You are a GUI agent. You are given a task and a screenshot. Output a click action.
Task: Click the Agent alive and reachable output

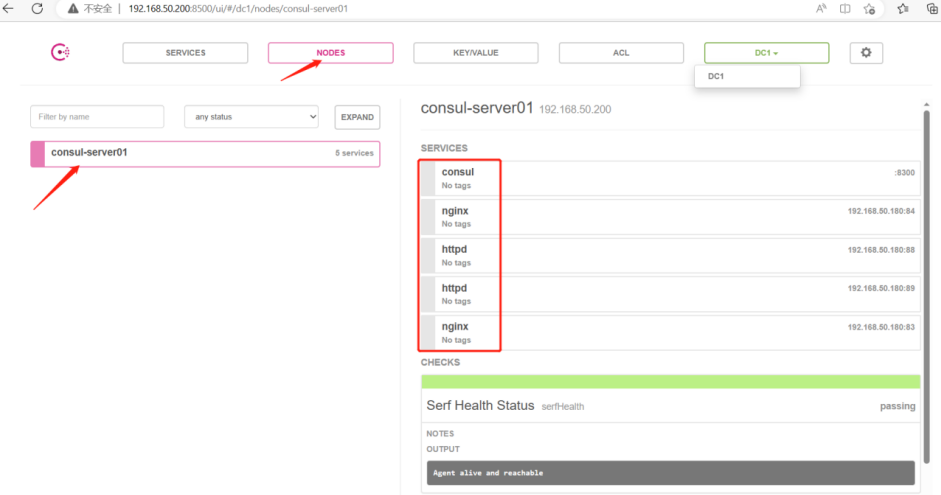coord(670,473)
